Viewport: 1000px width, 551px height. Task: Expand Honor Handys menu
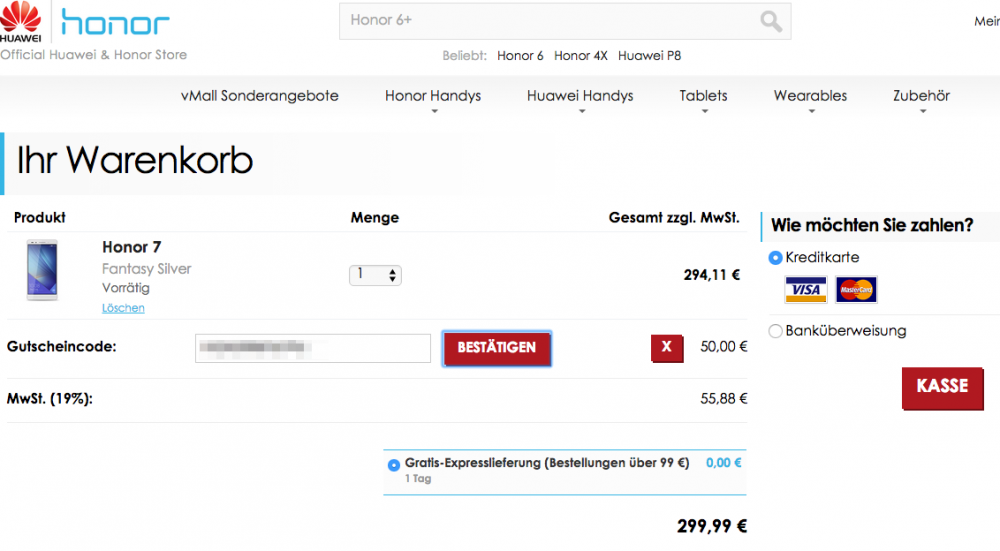pos(433,97)
